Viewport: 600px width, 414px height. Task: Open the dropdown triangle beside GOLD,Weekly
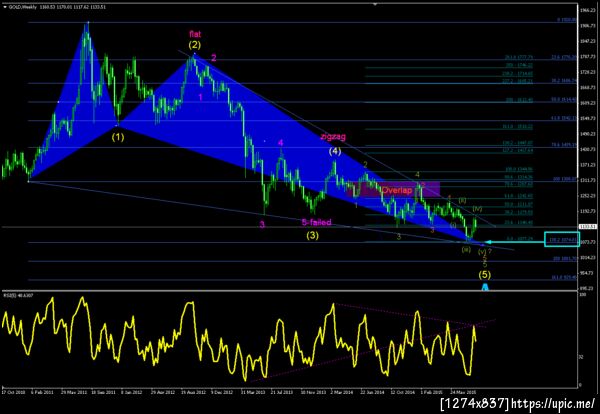click(4, 7)
